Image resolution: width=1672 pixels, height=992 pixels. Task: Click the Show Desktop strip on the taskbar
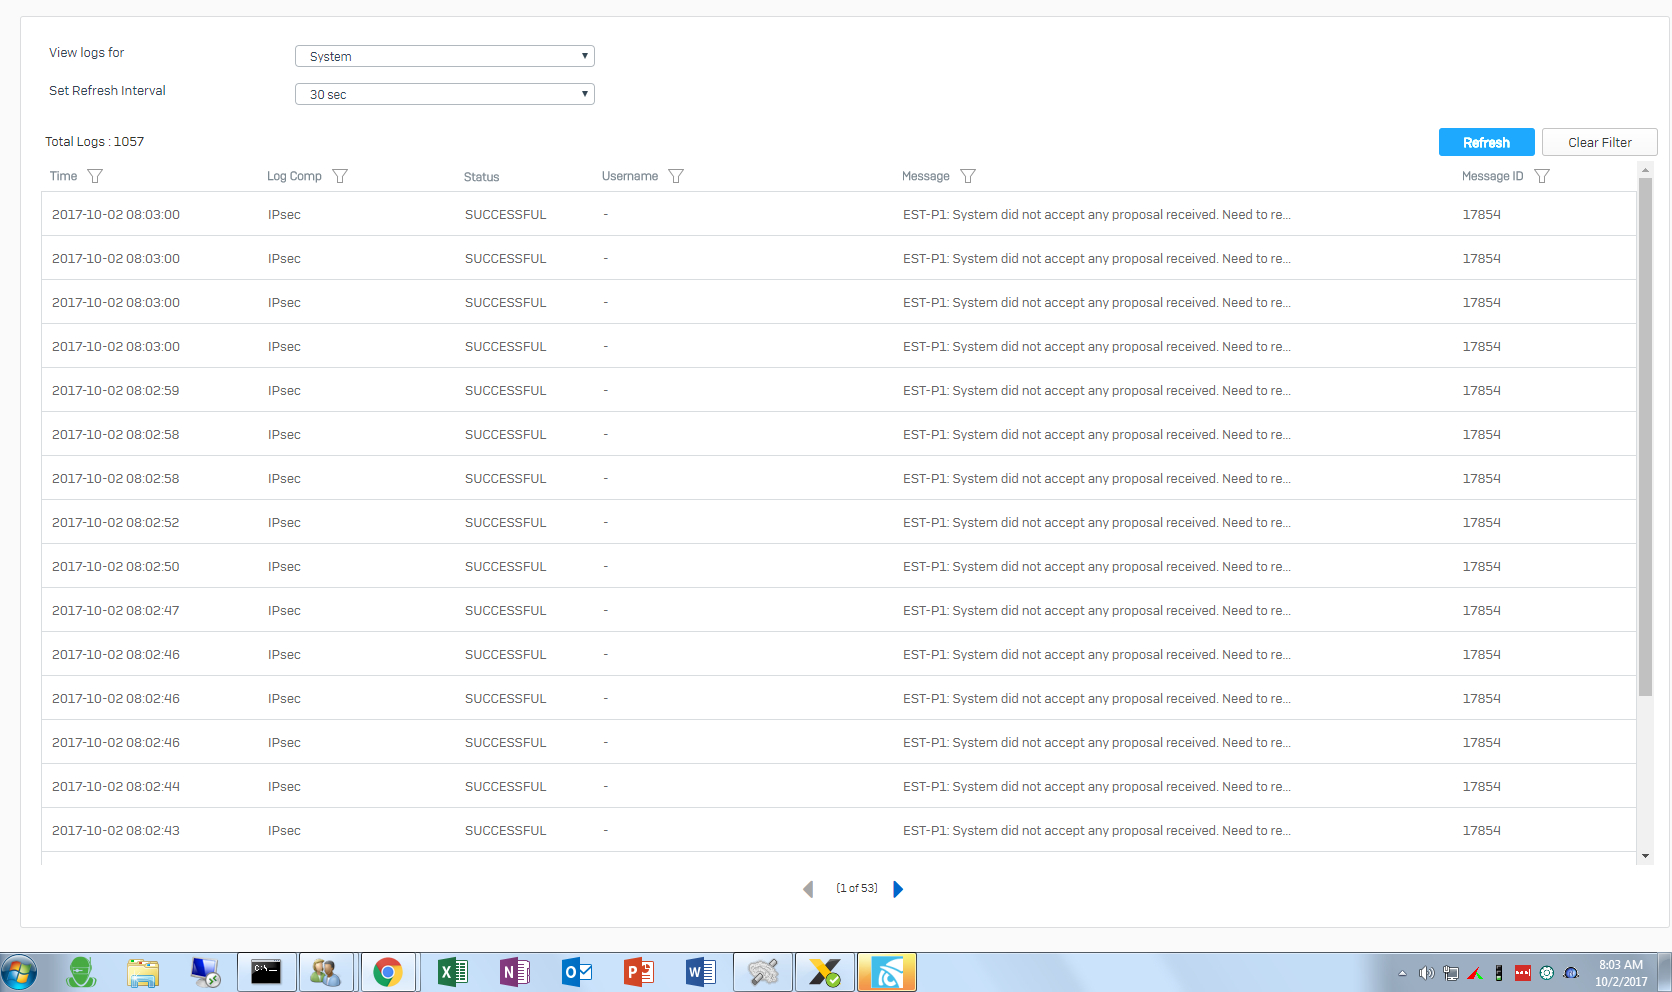click(x=1665, y=972)
